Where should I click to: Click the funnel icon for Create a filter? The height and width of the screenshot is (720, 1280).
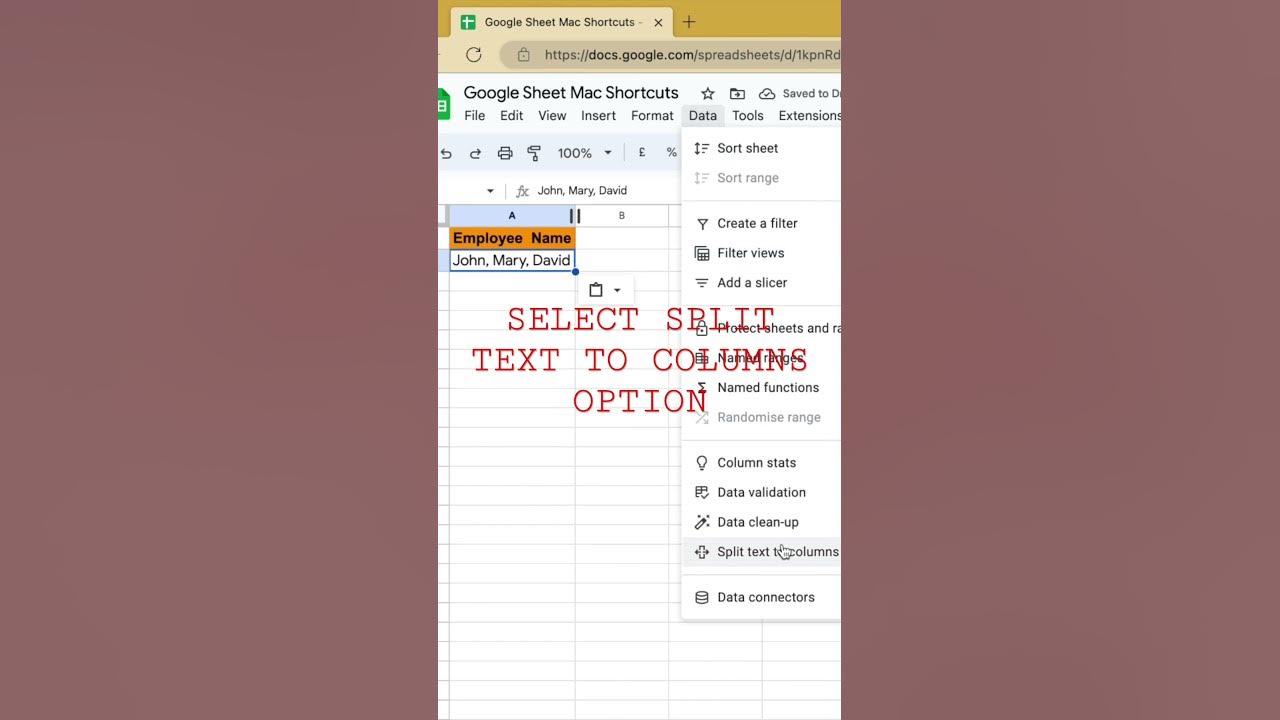tap(702, 223)
